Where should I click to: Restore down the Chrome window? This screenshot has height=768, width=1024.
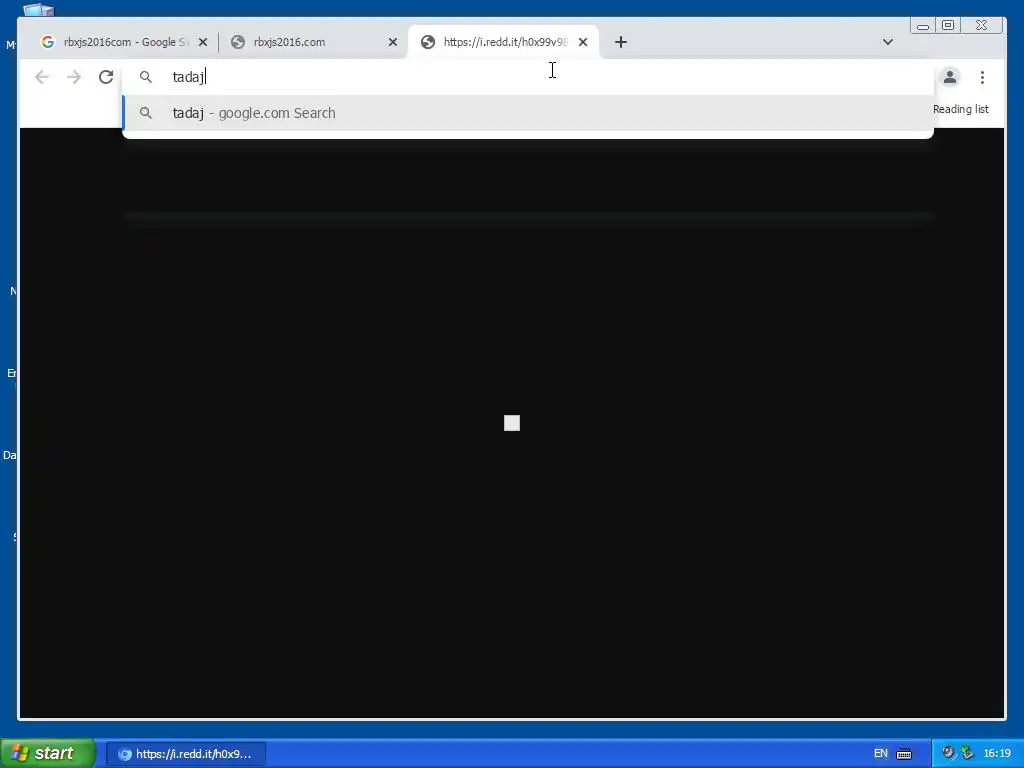coord(948,25)
